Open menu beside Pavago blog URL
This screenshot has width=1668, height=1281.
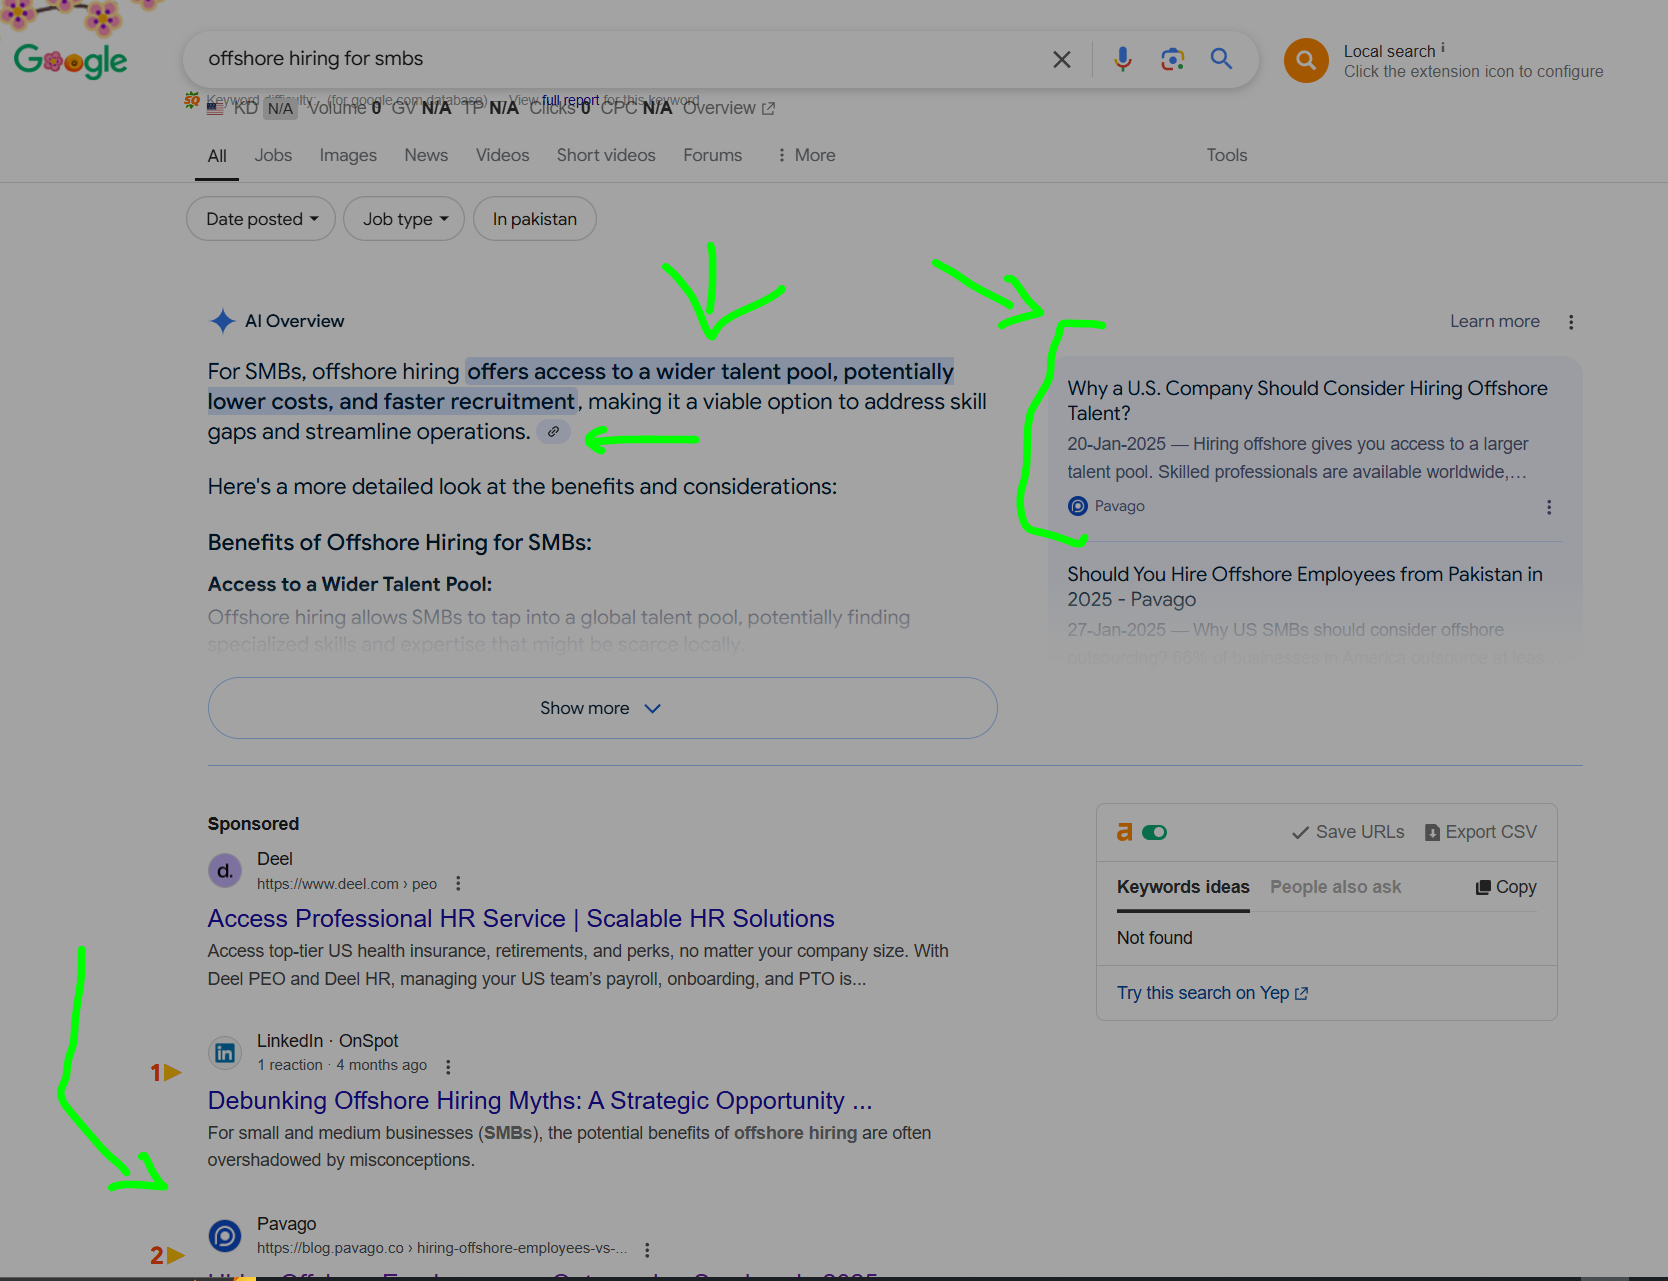pyautogui.click(x=647, y=1250)
